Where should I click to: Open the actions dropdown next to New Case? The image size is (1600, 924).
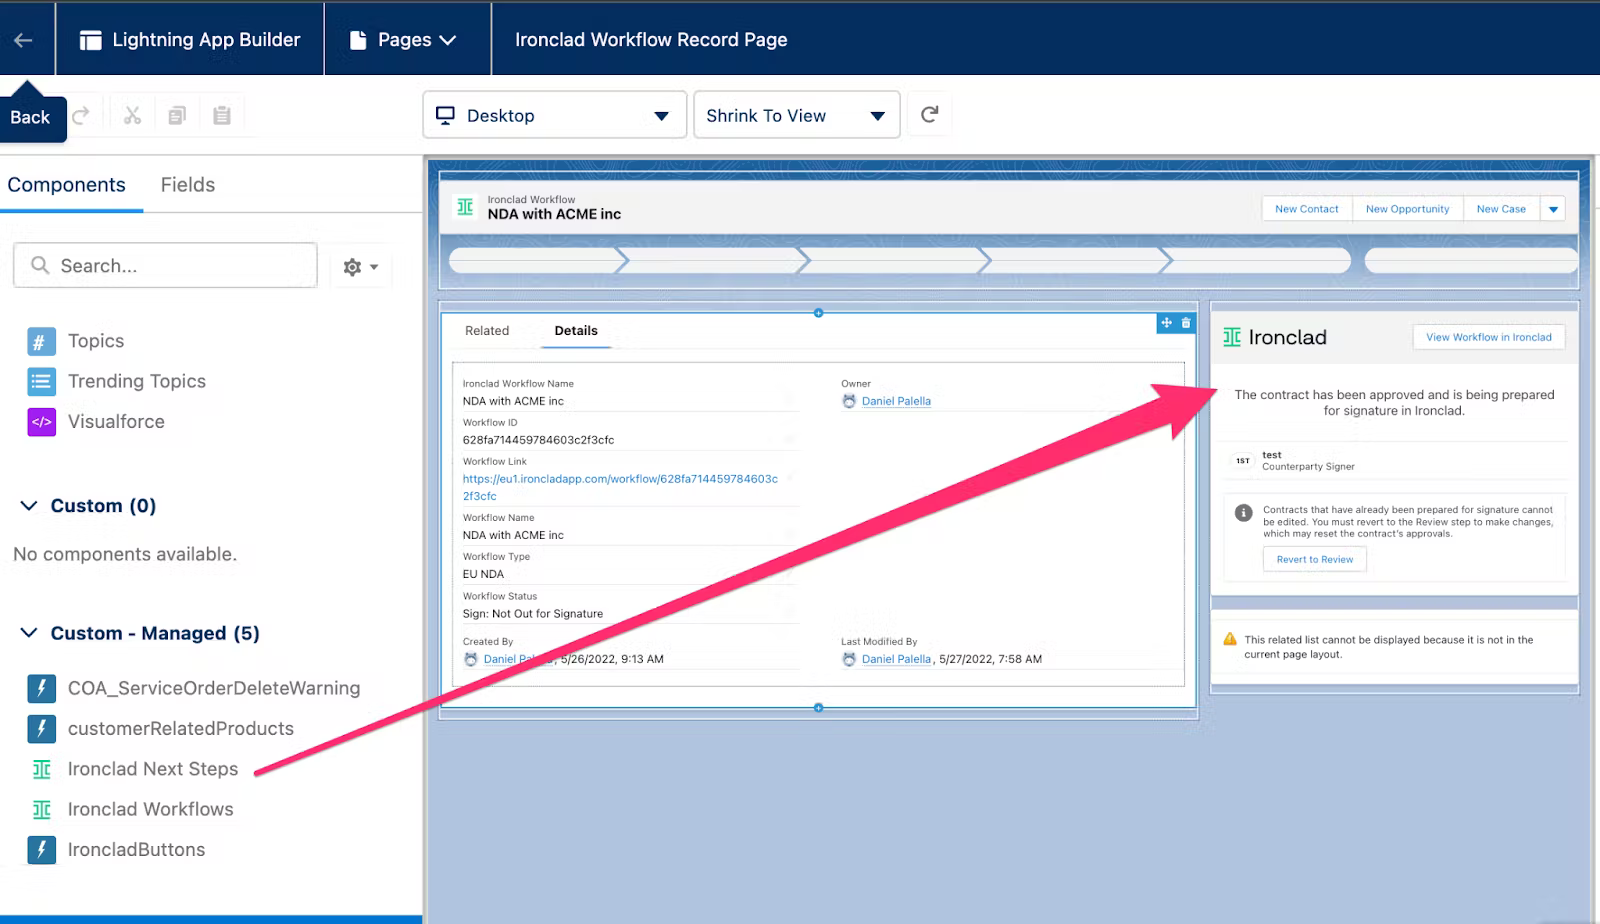pos(1553,209)
